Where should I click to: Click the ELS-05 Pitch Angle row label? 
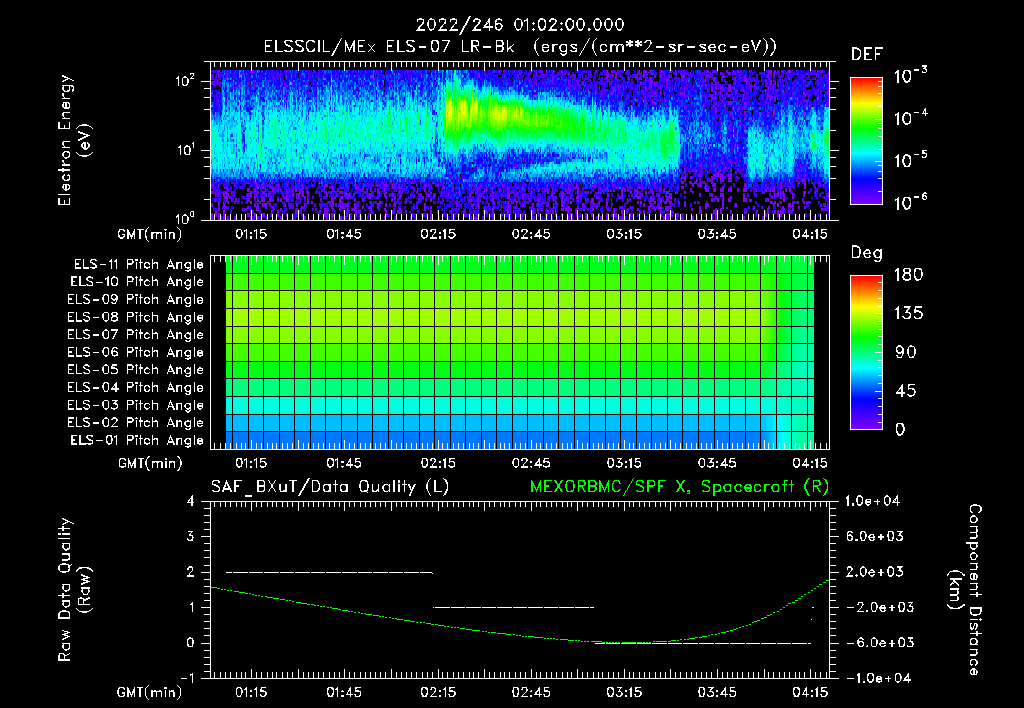pos(136,370)
